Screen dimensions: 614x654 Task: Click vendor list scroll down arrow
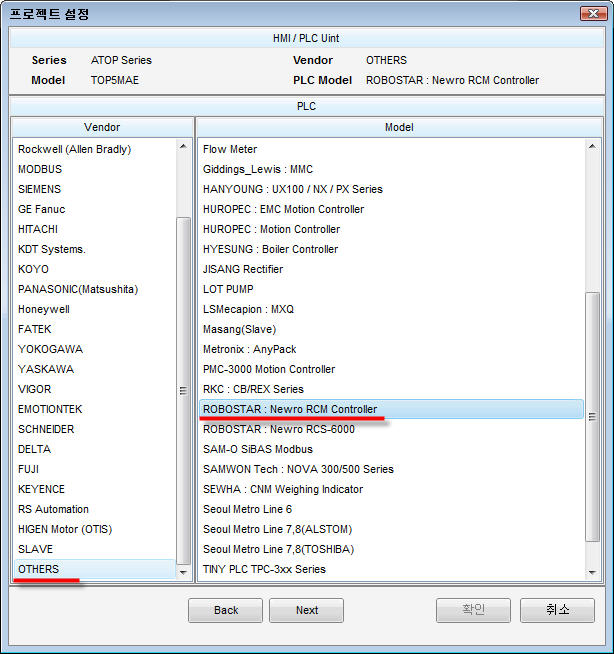pyautogui.click(x=183, y=572)
